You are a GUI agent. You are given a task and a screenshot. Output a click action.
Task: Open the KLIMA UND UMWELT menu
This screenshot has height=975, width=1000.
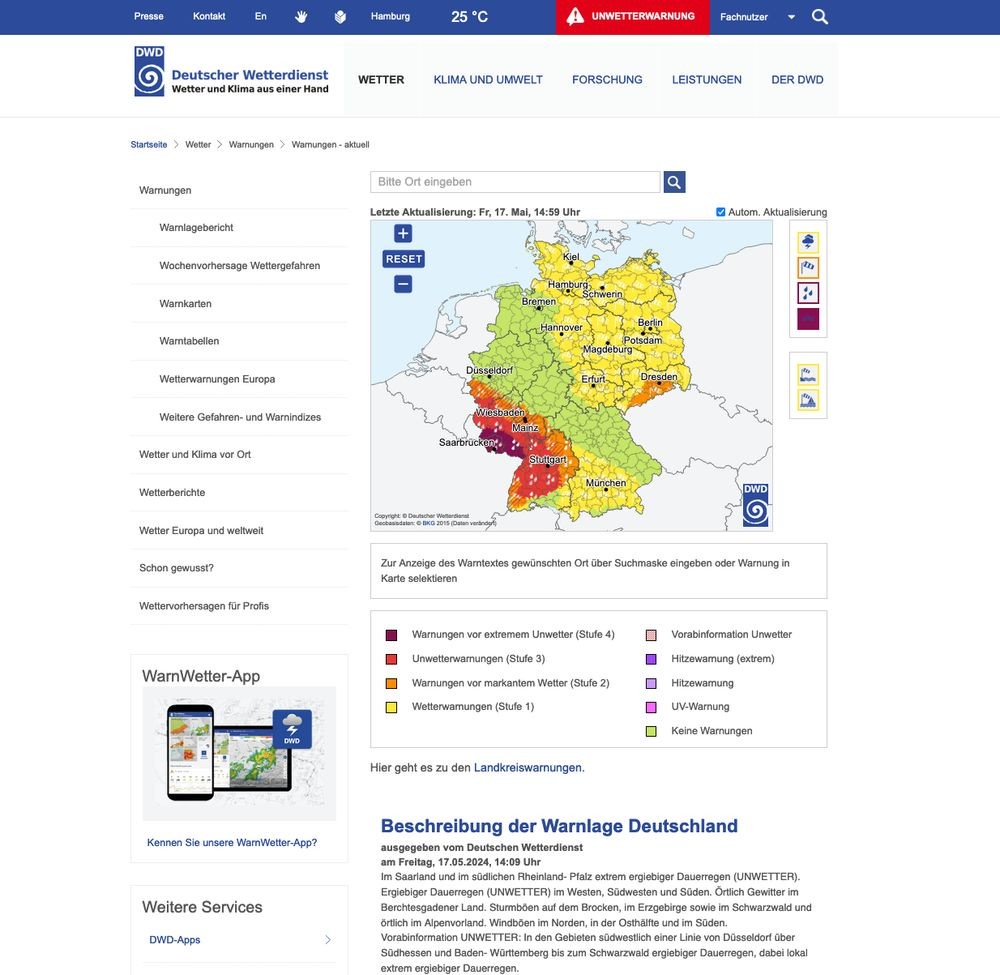coord(488,80)
